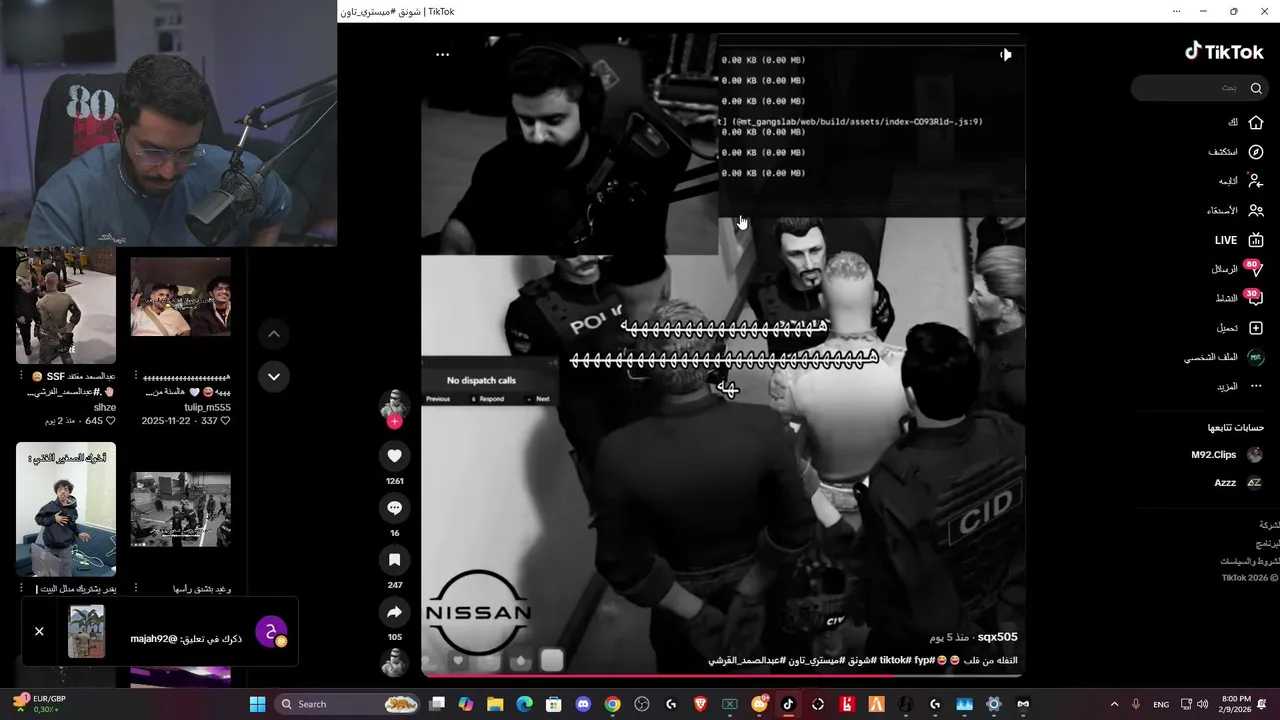Open the M92.Clips followed account

coord(1227,455)
